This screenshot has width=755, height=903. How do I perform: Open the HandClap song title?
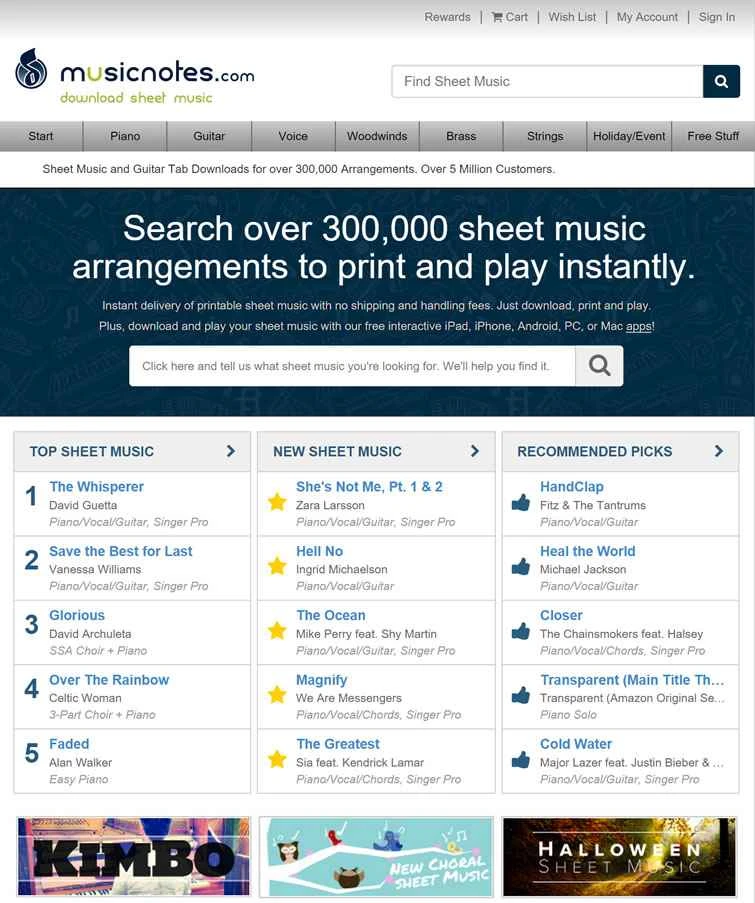pyautogui.click(x=572, y=487)
